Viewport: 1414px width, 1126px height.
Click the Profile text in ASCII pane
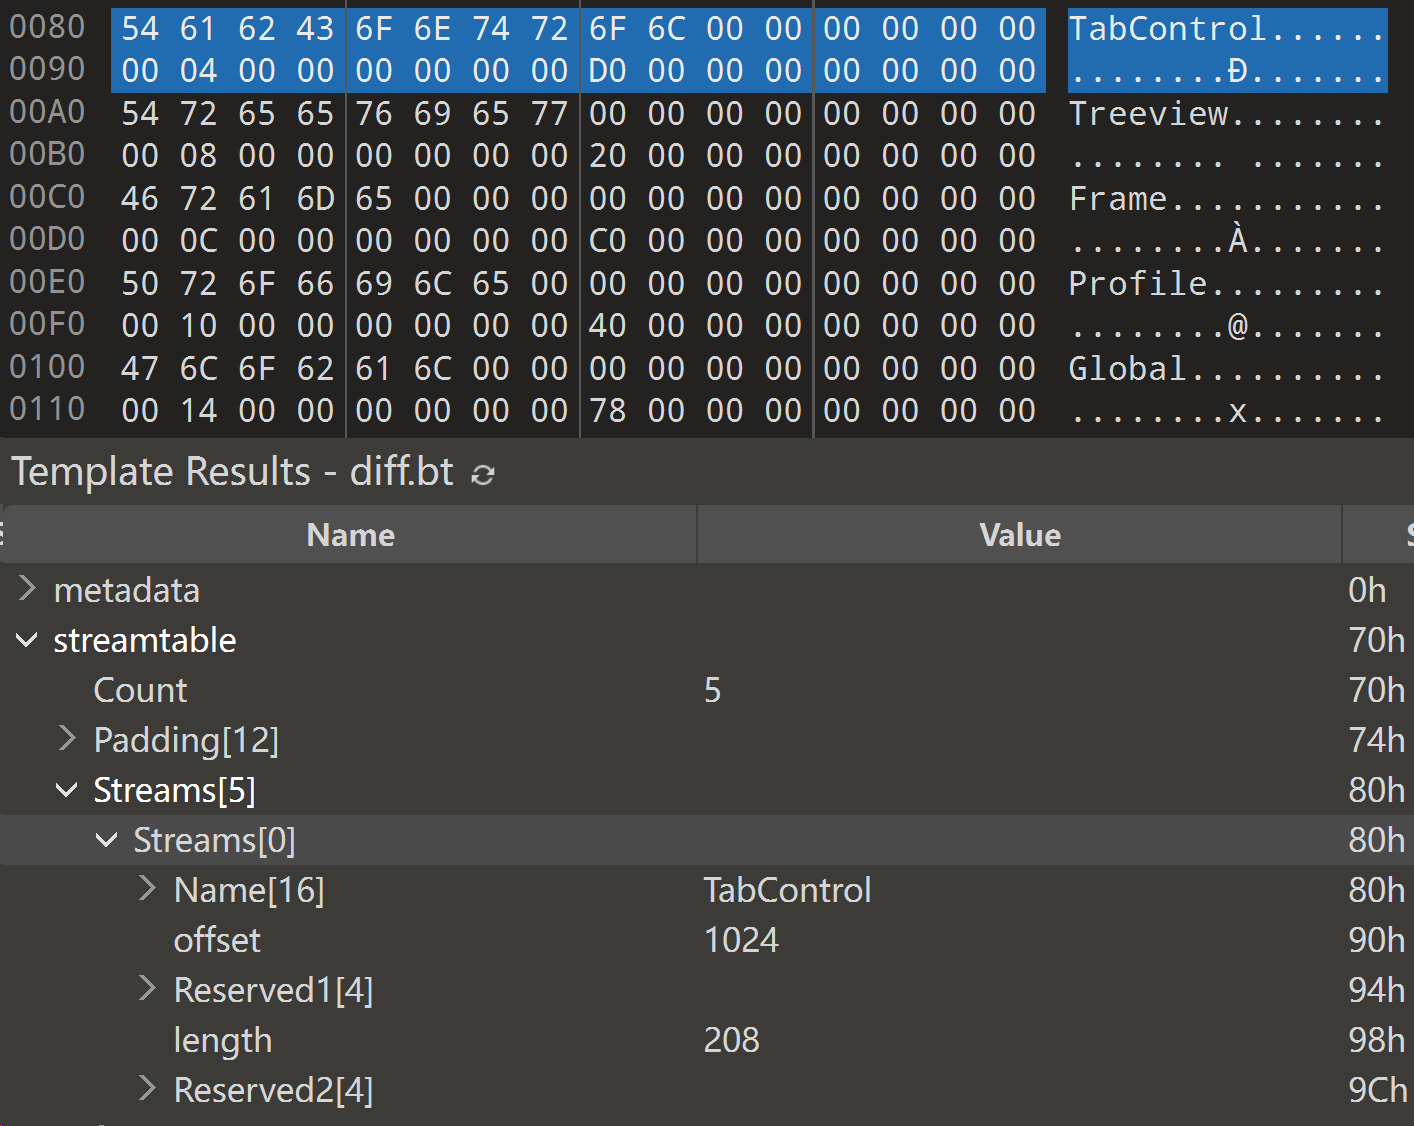tap(1137, 284)
